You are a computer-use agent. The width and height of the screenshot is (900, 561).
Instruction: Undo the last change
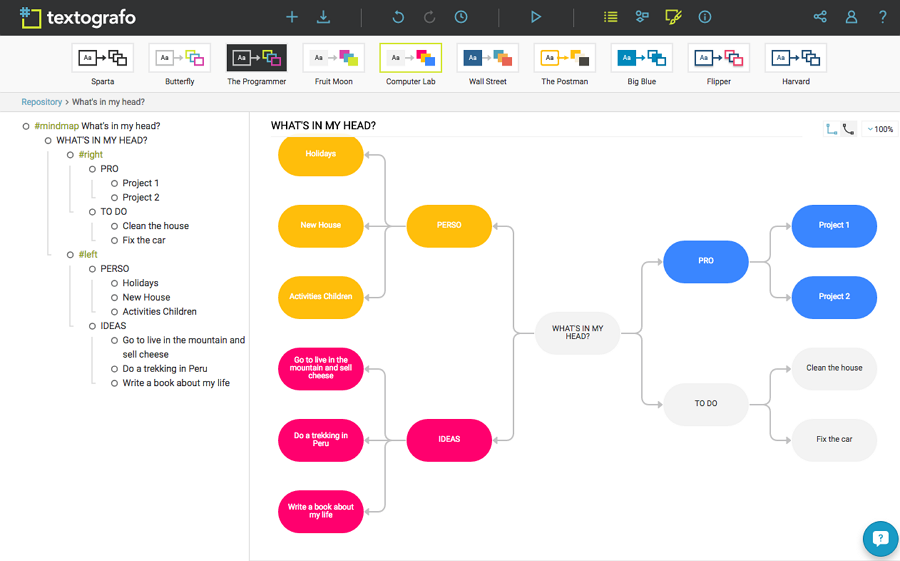pyautogui.click(x=398, y=17)
